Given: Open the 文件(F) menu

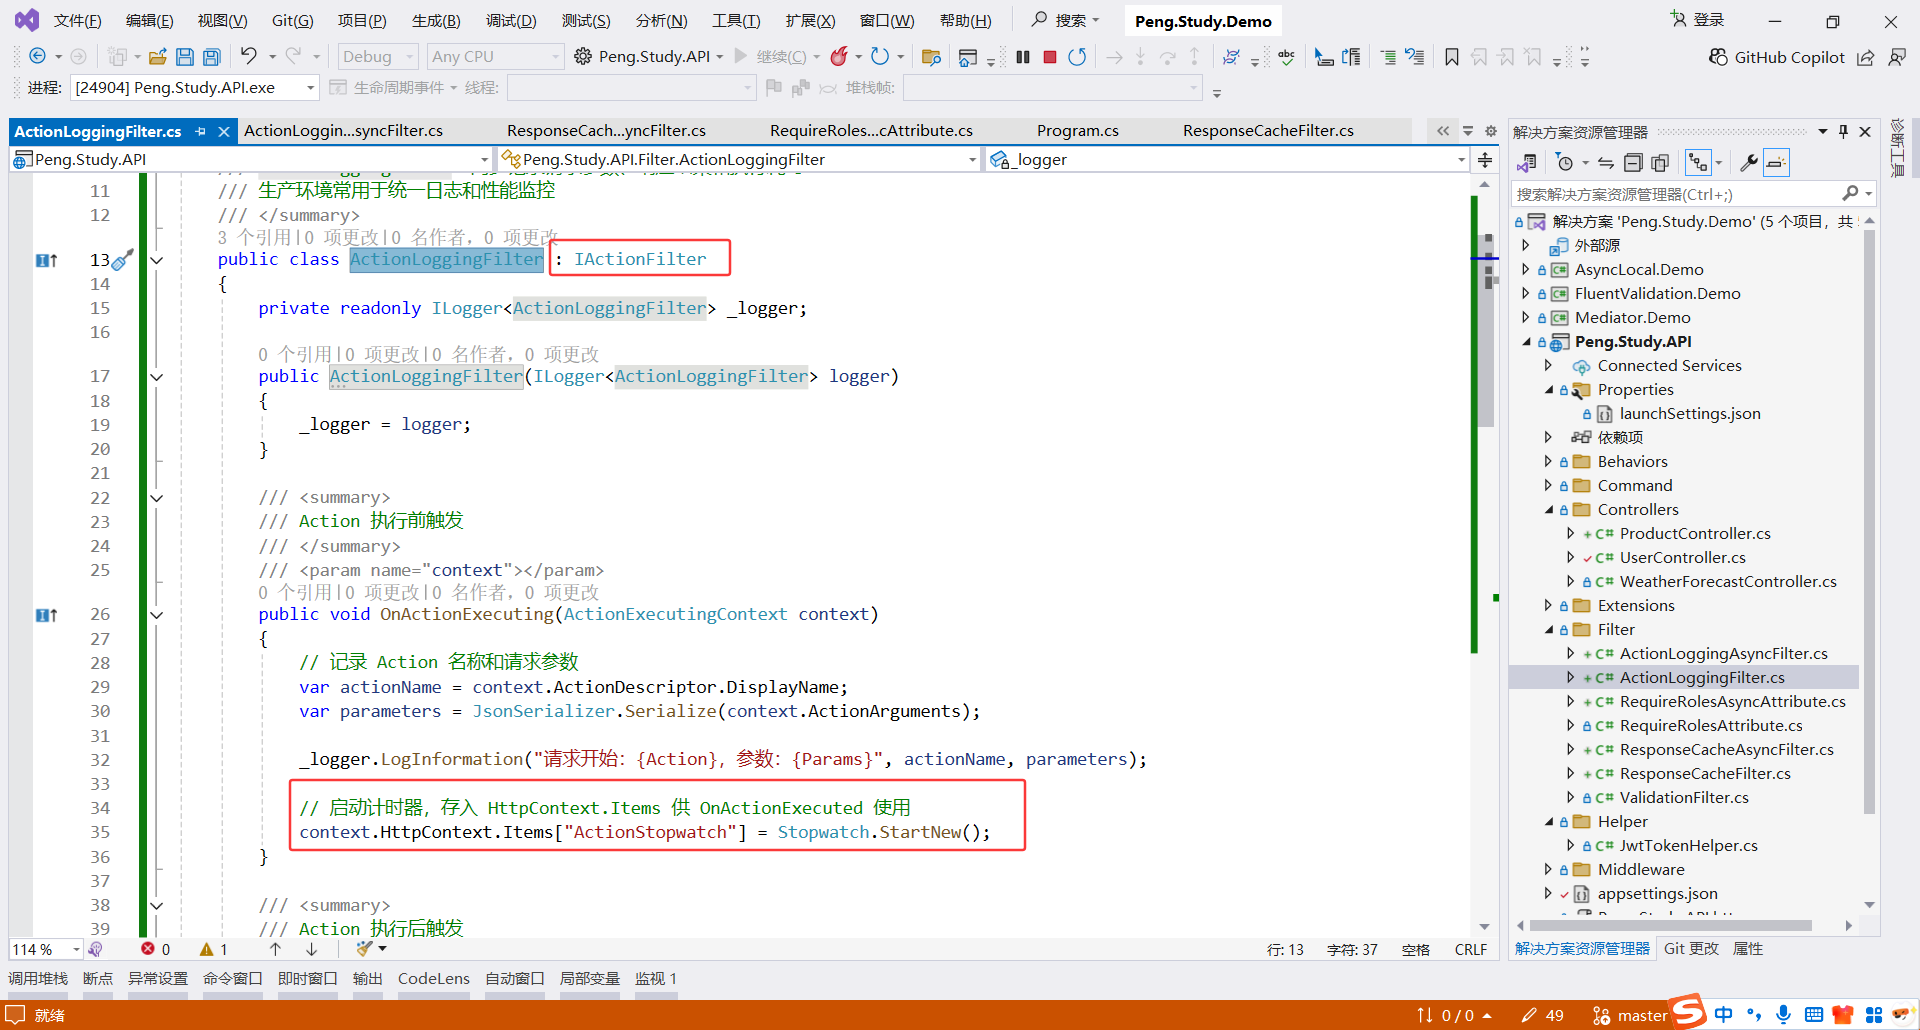Looking at the screenshot, I should 77,21.
